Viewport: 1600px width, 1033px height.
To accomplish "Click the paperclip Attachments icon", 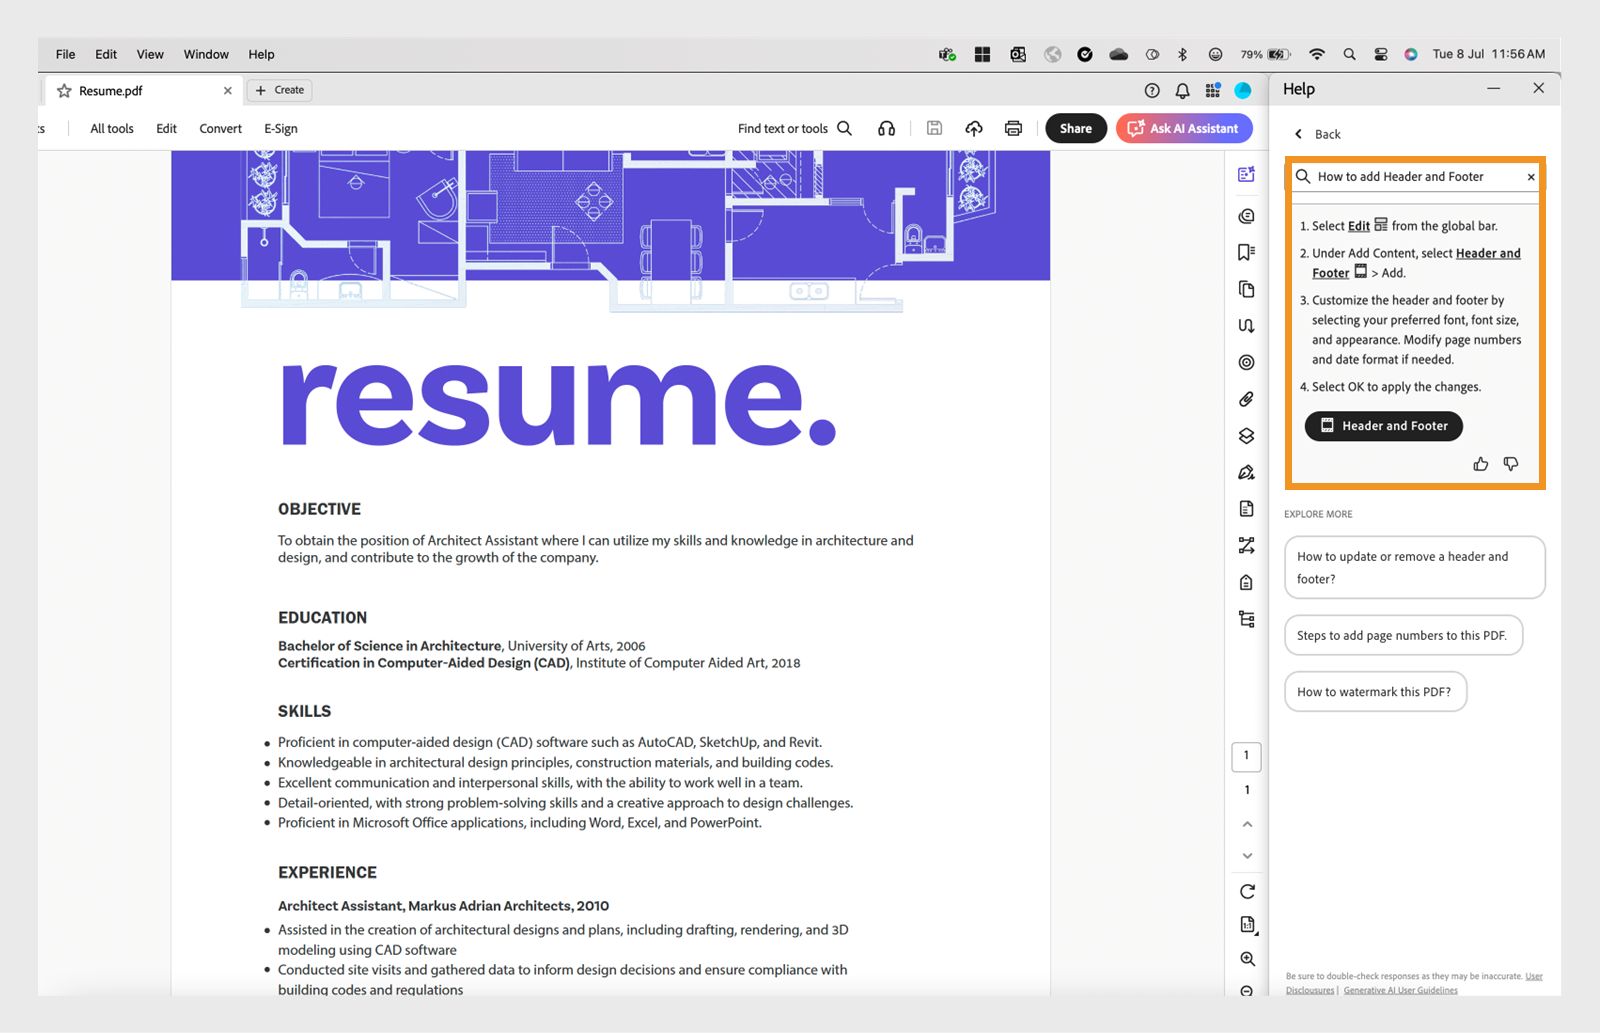I will coord(1246,399).
